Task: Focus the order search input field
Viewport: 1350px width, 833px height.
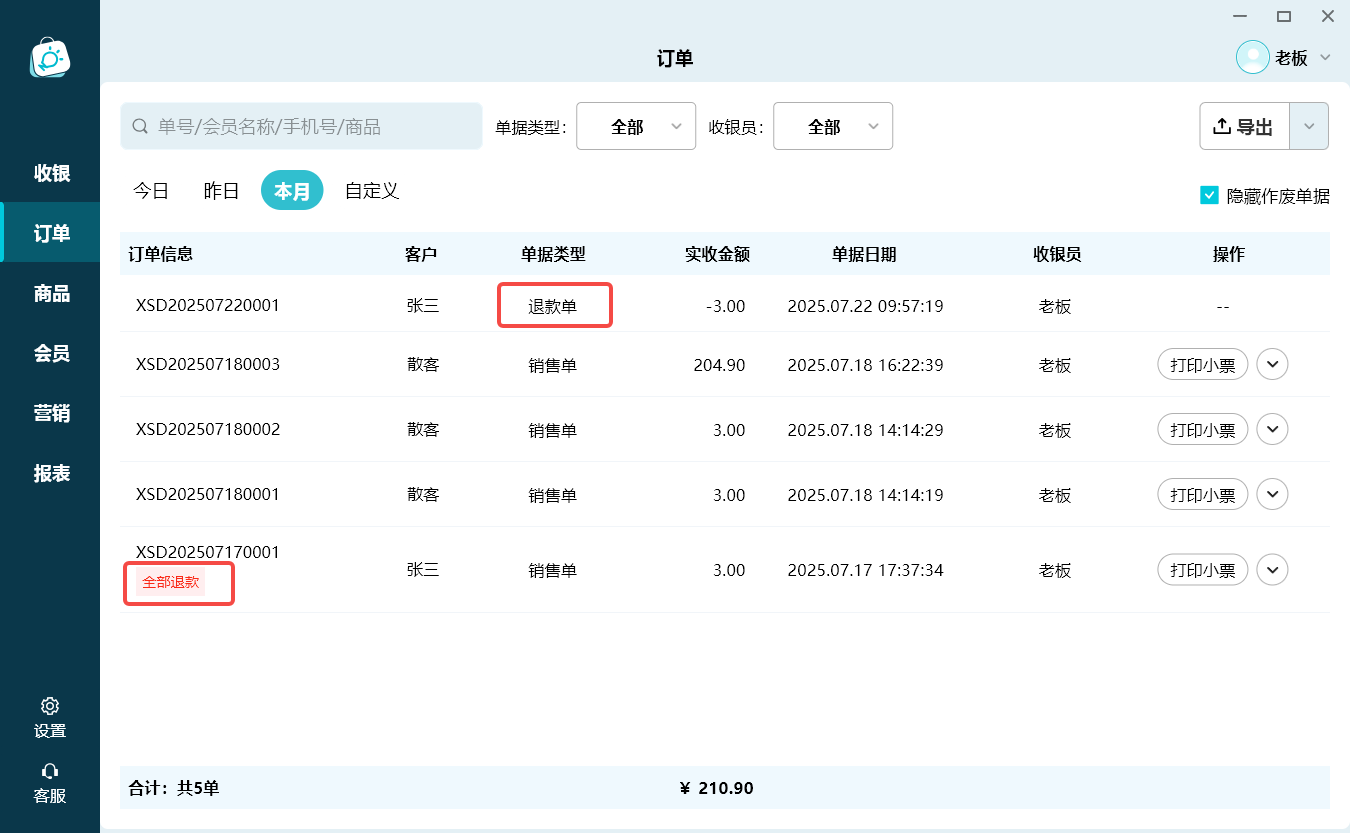Action: click(301, 126)
